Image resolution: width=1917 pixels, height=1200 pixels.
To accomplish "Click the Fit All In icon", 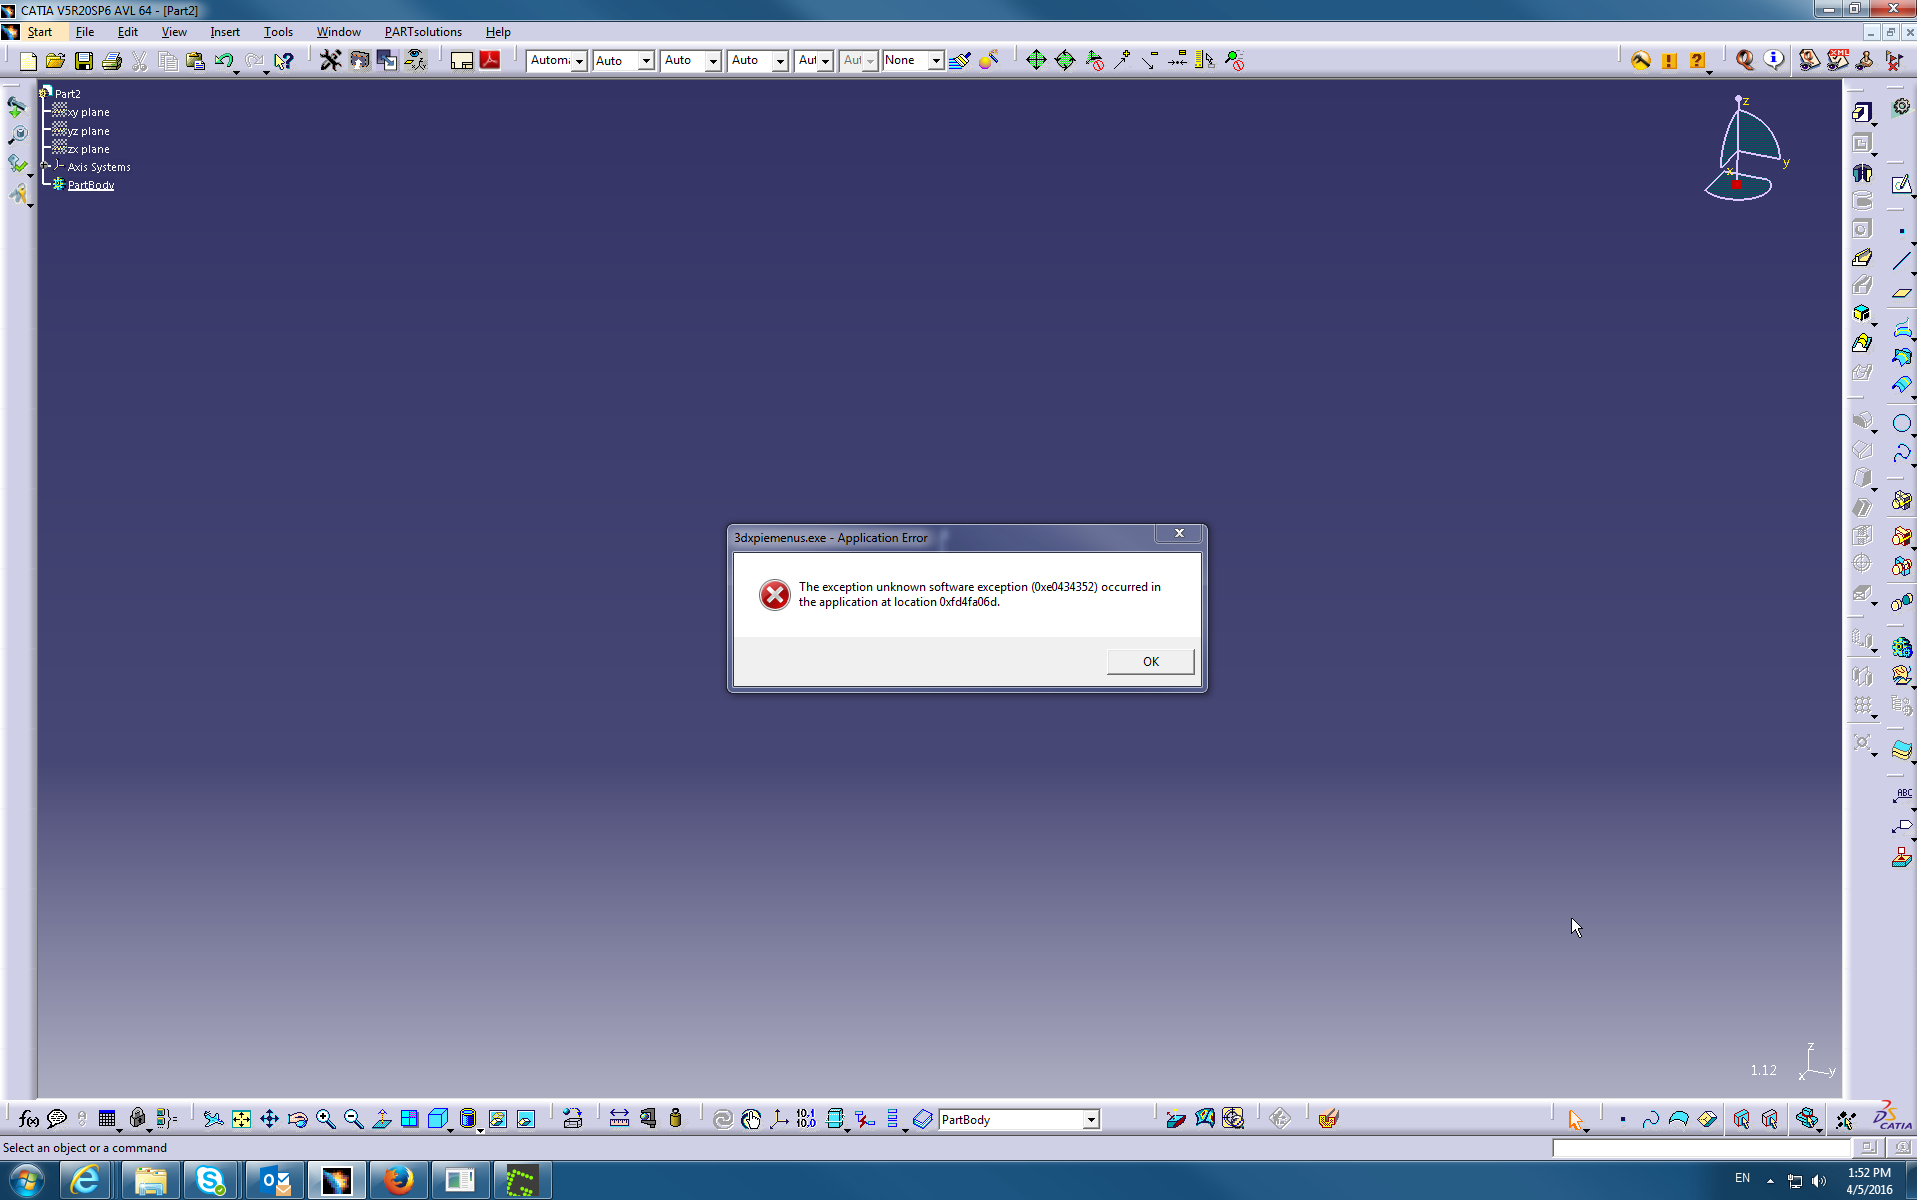I will (241, 1119).
